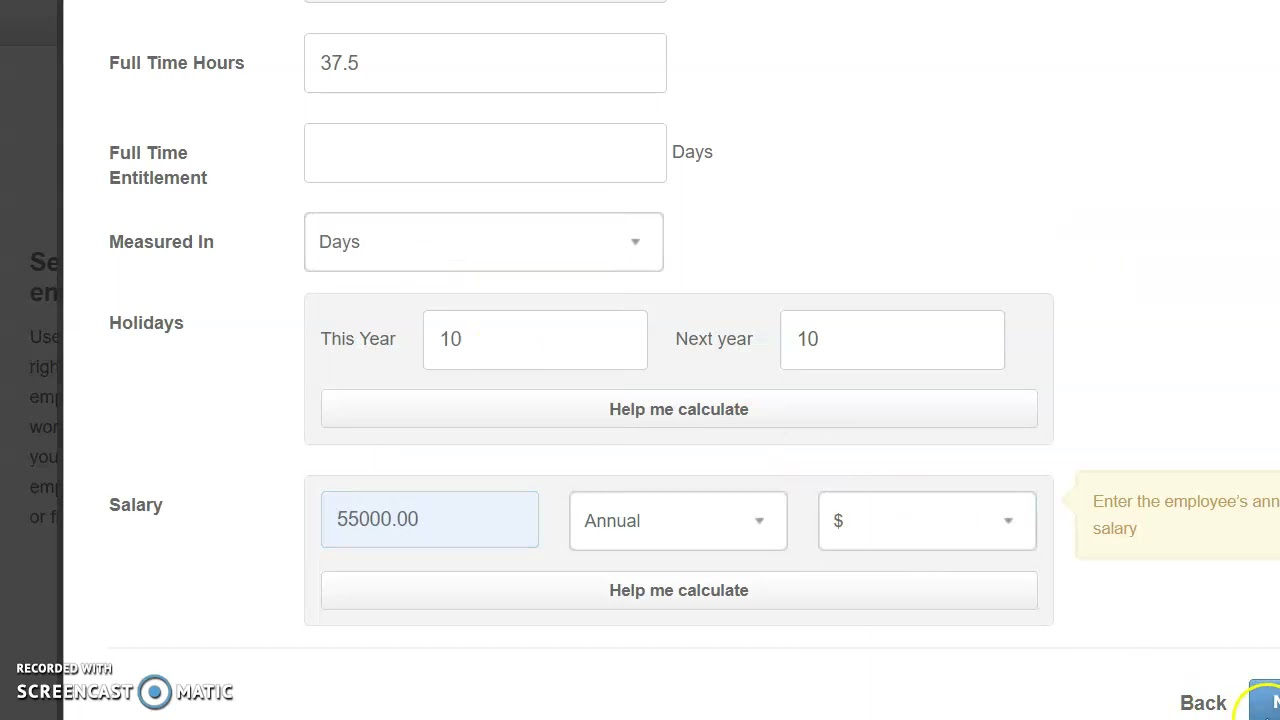This screenshot has width=1280, height=720.
Task: Click the Full Time Hours field showing 37.5
Action: [x=485, y=63]
